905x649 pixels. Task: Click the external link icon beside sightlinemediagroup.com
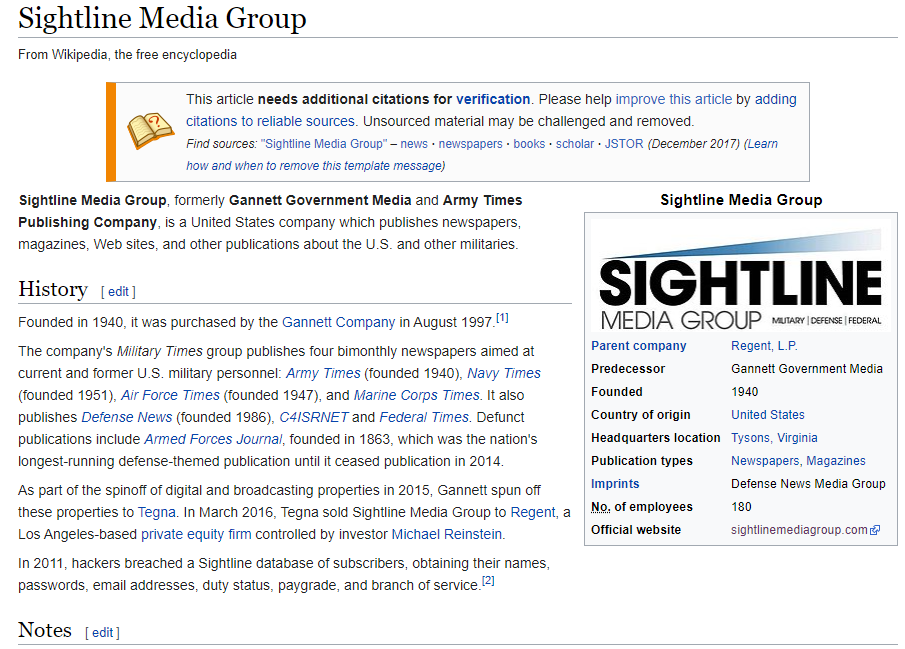click(875, 530)
